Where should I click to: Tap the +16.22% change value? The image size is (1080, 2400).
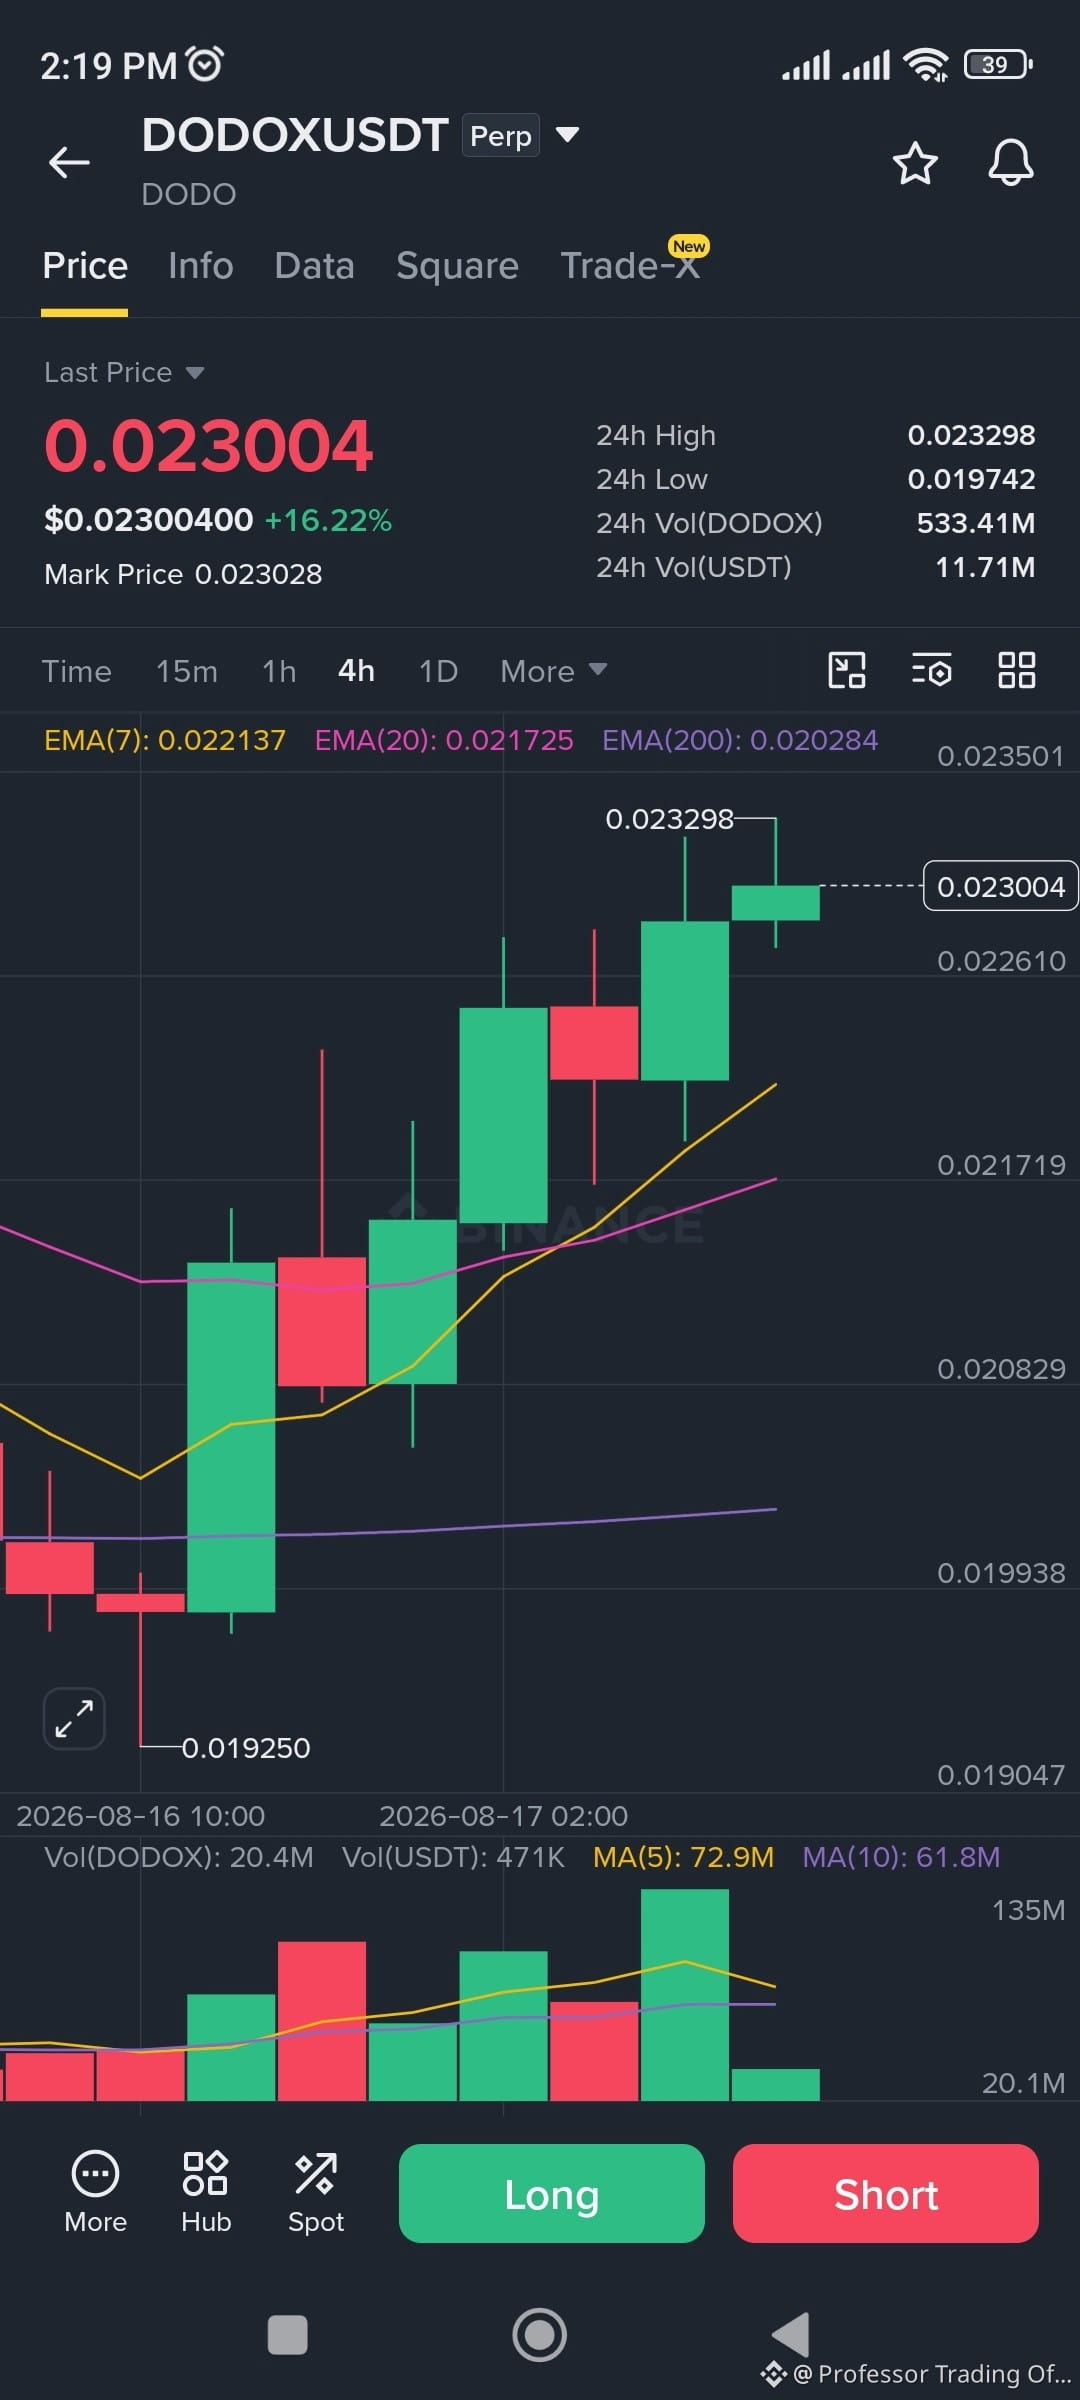pyautogui.click(x=328, y=520)
